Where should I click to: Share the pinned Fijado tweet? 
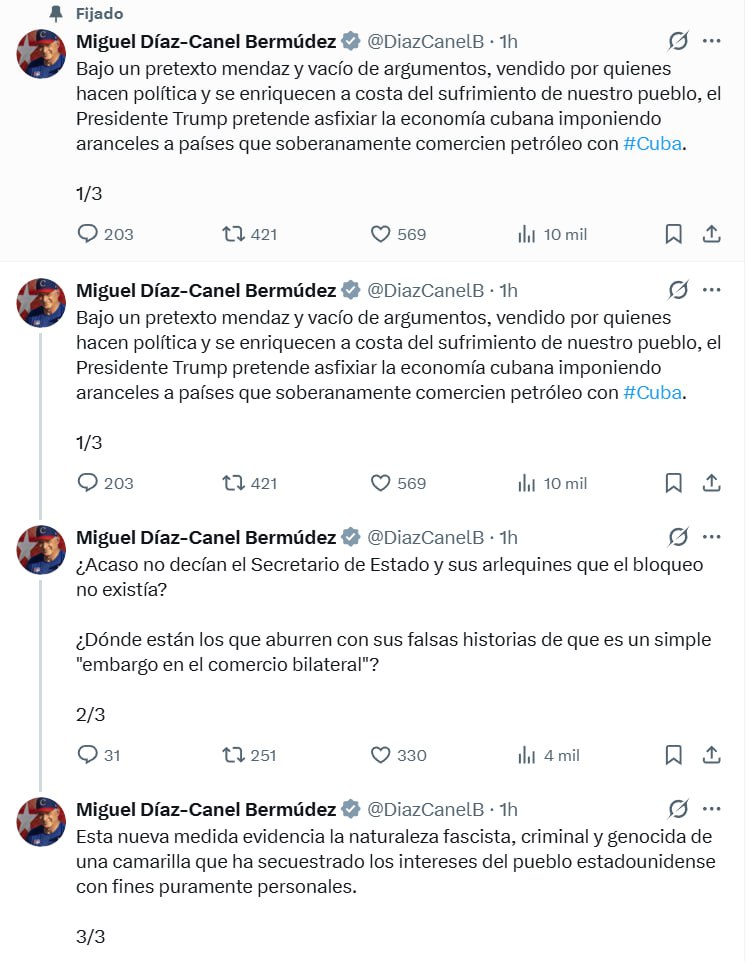click(712, 234)
